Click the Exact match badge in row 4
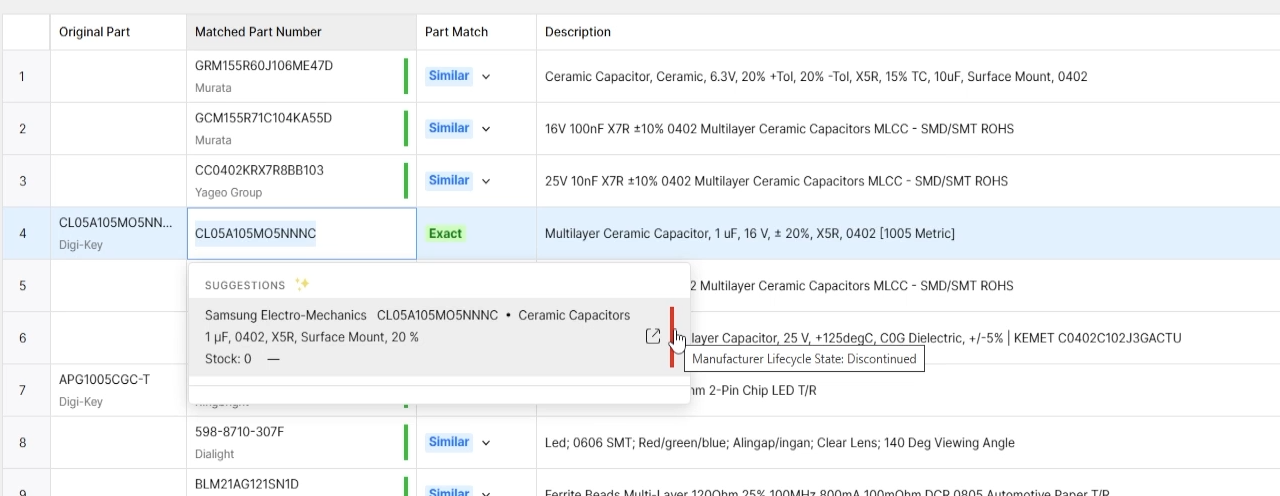The height and width of the screenshot is (496, 1280). coord(445,233)
